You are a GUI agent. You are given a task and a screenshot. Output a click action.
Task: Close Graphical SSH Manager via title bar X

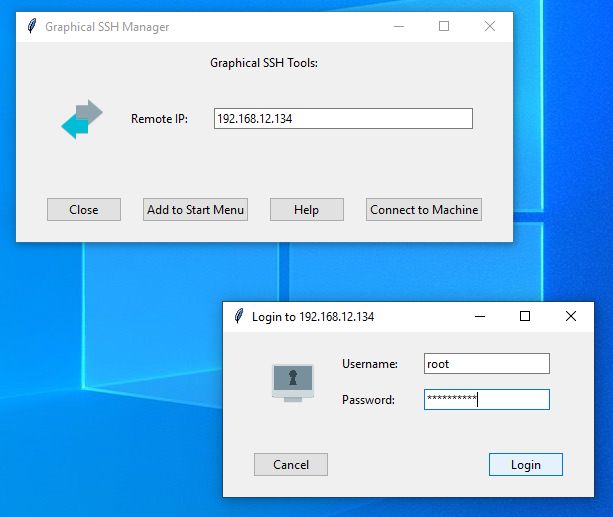click(x=490, y=26)
